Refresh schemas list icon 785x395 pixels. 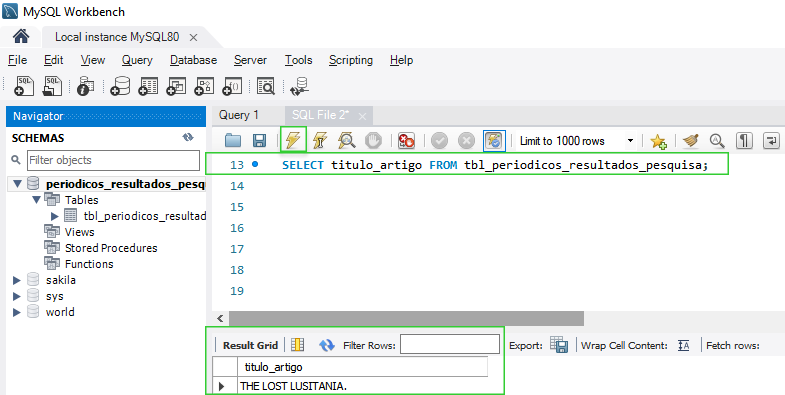188,138
